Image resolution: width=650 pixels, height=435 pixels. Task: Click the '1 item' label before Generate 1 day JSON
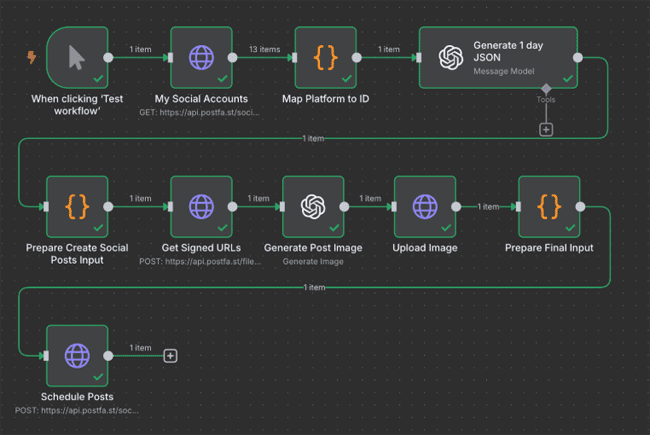pyautogui.click(x=388, y=49)
